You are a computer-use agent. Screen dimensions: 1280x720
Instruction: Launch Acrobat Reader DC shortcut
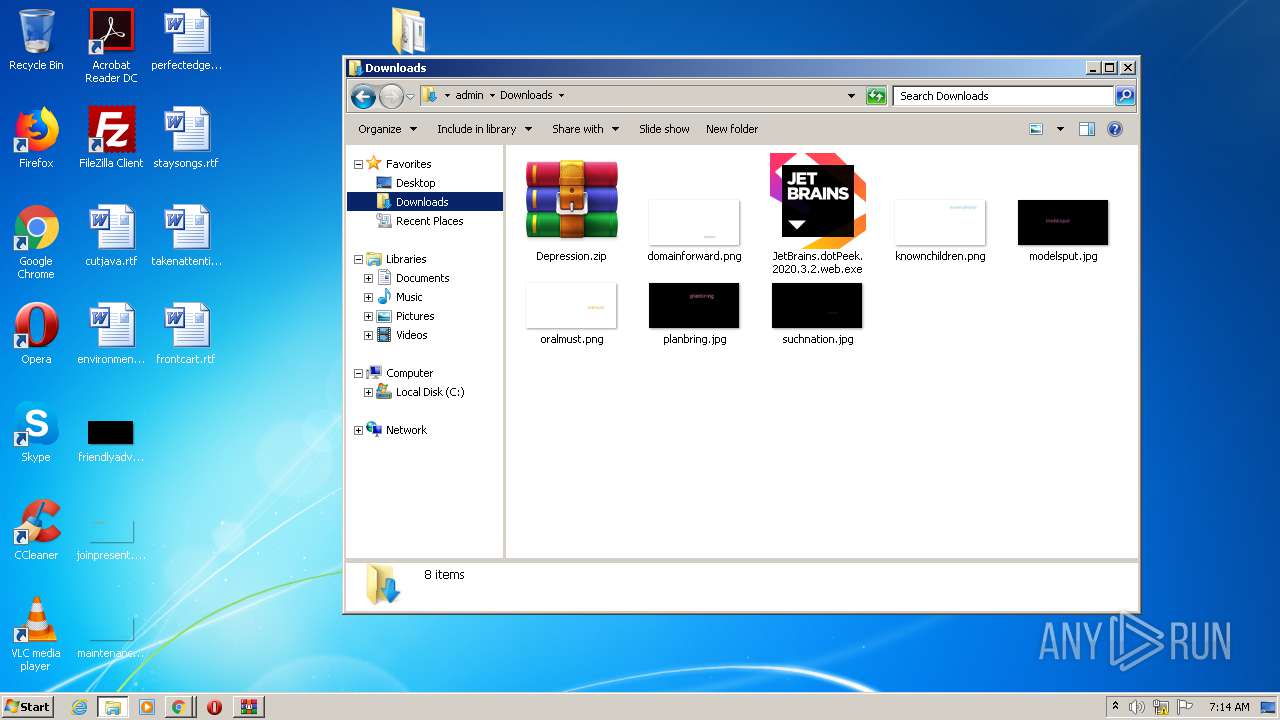(x=111, y=46)
